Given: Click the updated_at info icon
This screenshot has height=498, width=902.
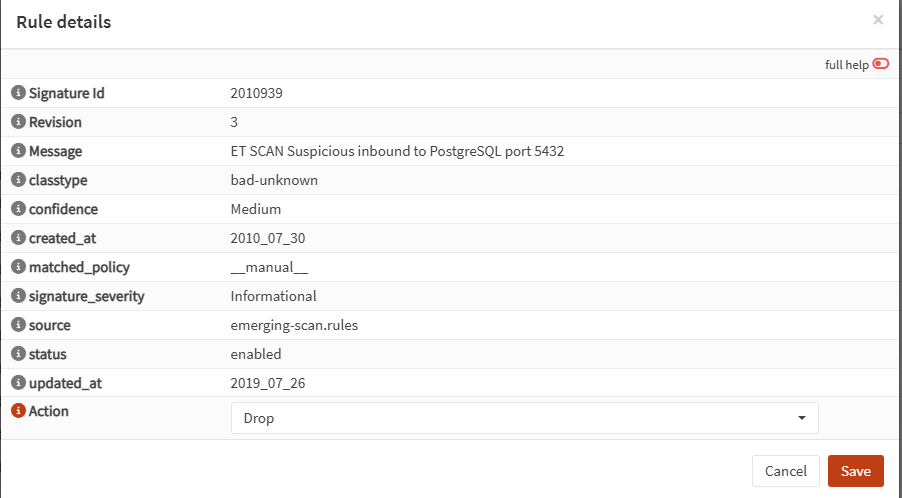Looking at the screenshot, I should [18, 382].
